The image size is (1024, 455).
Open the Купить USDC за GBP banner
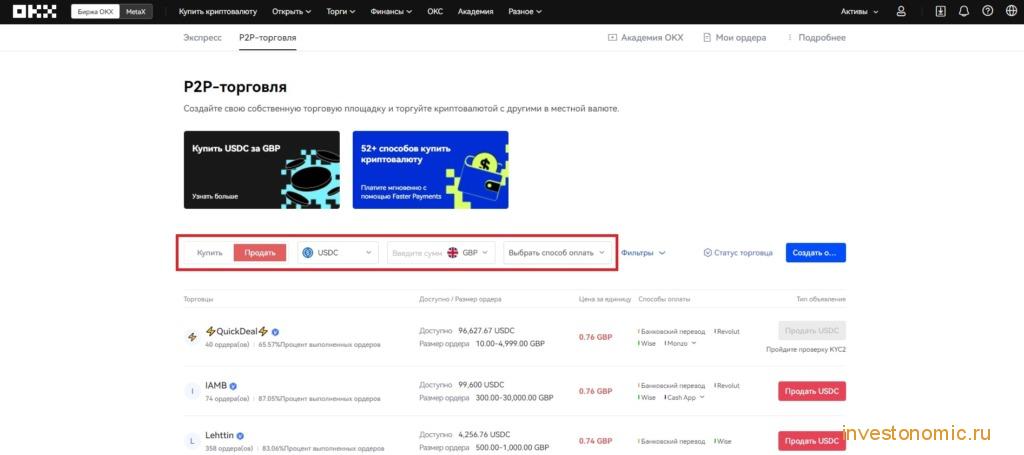coord(262,170)
